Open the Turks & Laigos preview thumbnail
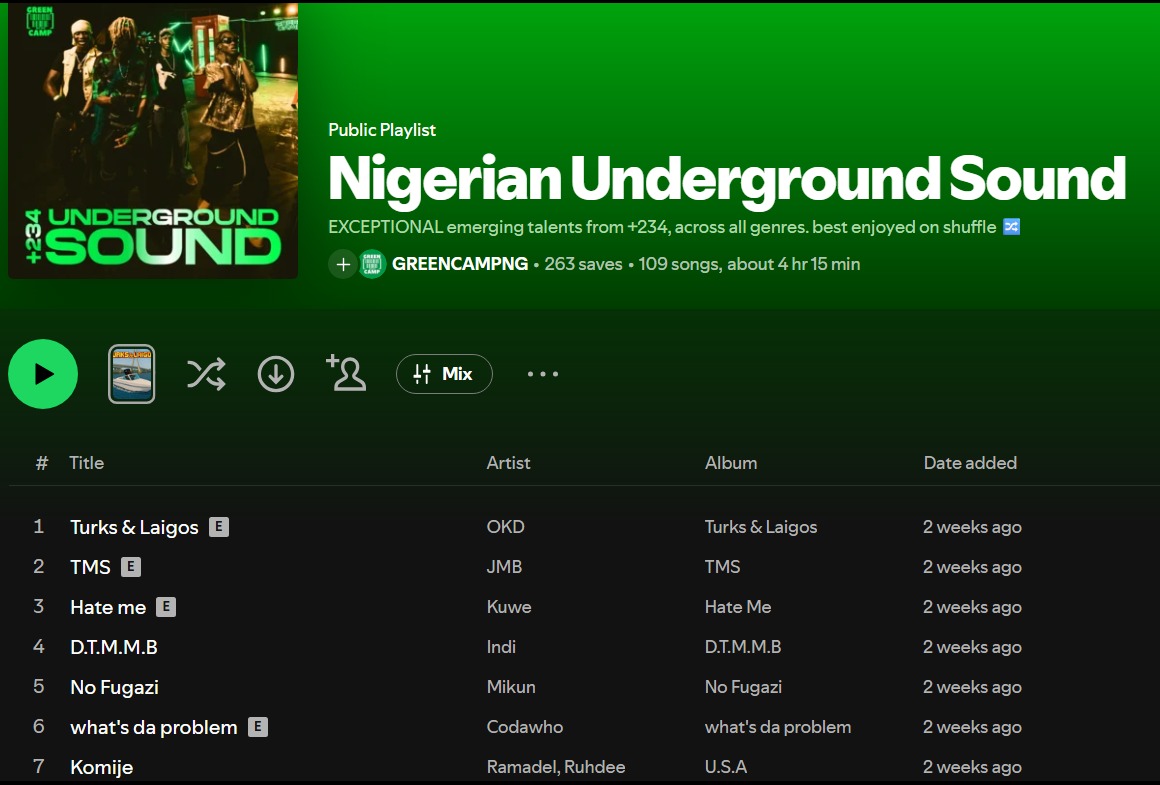The height and width of the screenshot is (785, 1160). 132,374
